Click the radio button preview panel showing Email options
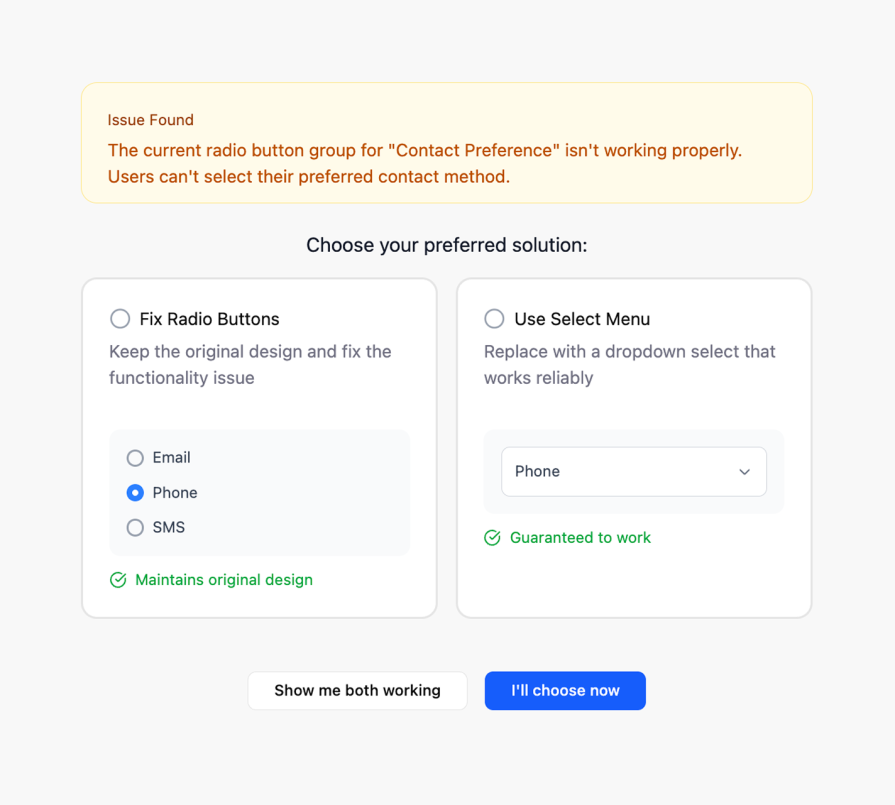The height and width of the screenshot is (805, 895). click(x=259, y=492)
